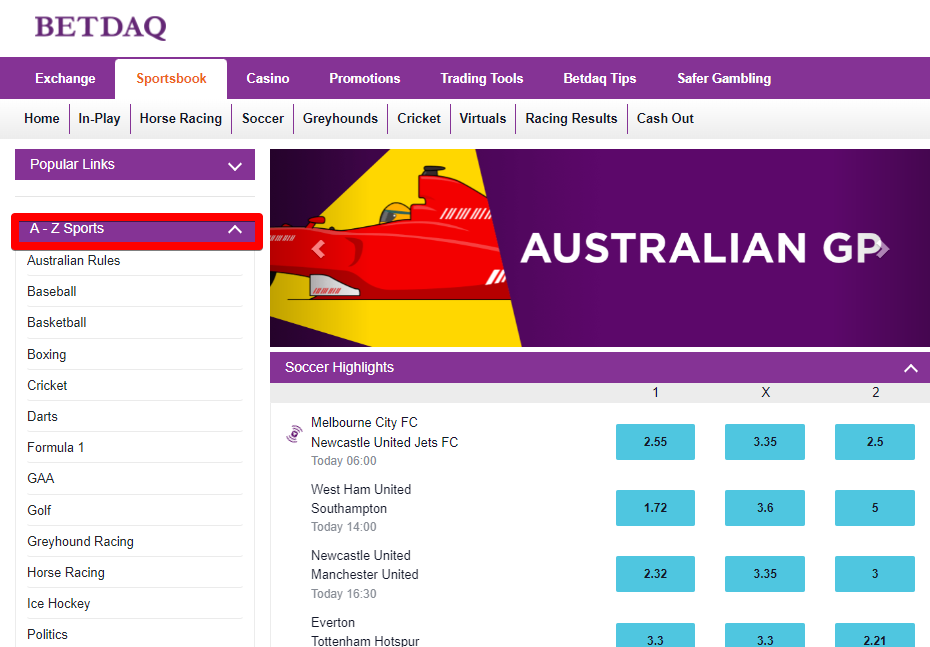
Task: Open Cash Out in the sub-navigation
Action: 665,119
